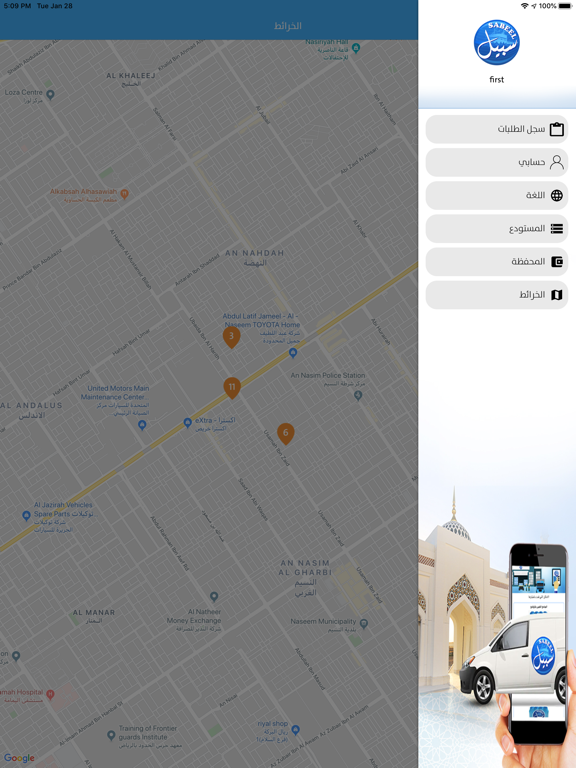576x768 pixels.
Task: Check the battery indicator in the status bar
Action: click(x=564, y=6)
